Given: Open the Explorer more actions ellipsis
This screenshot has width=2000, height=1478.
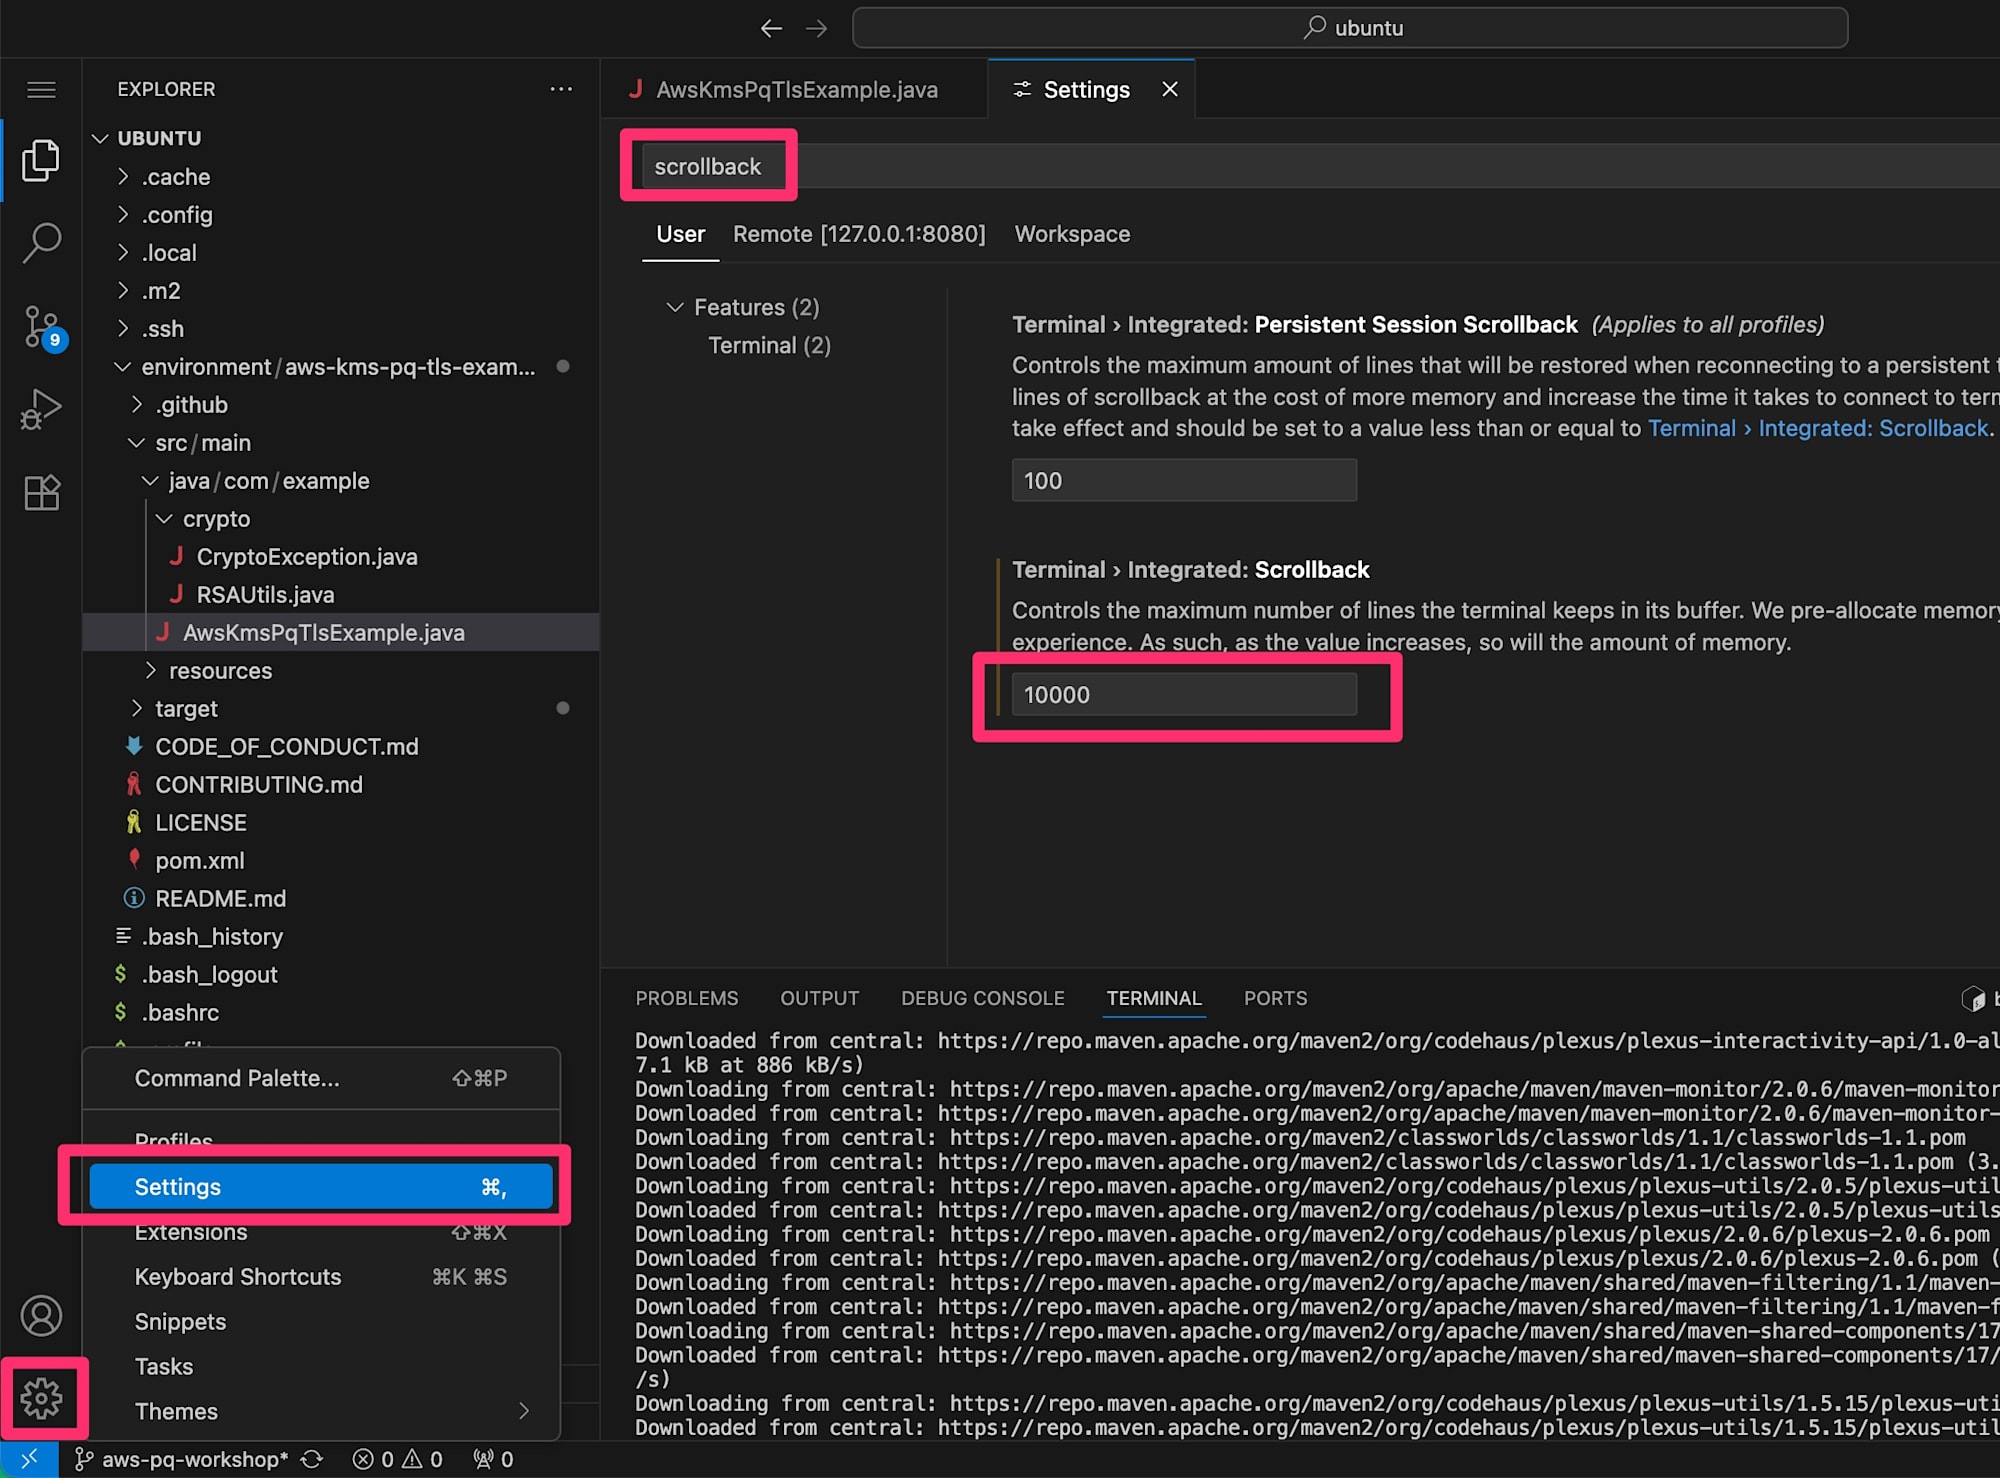Looking at the screenshot, I should pos(561,89).
